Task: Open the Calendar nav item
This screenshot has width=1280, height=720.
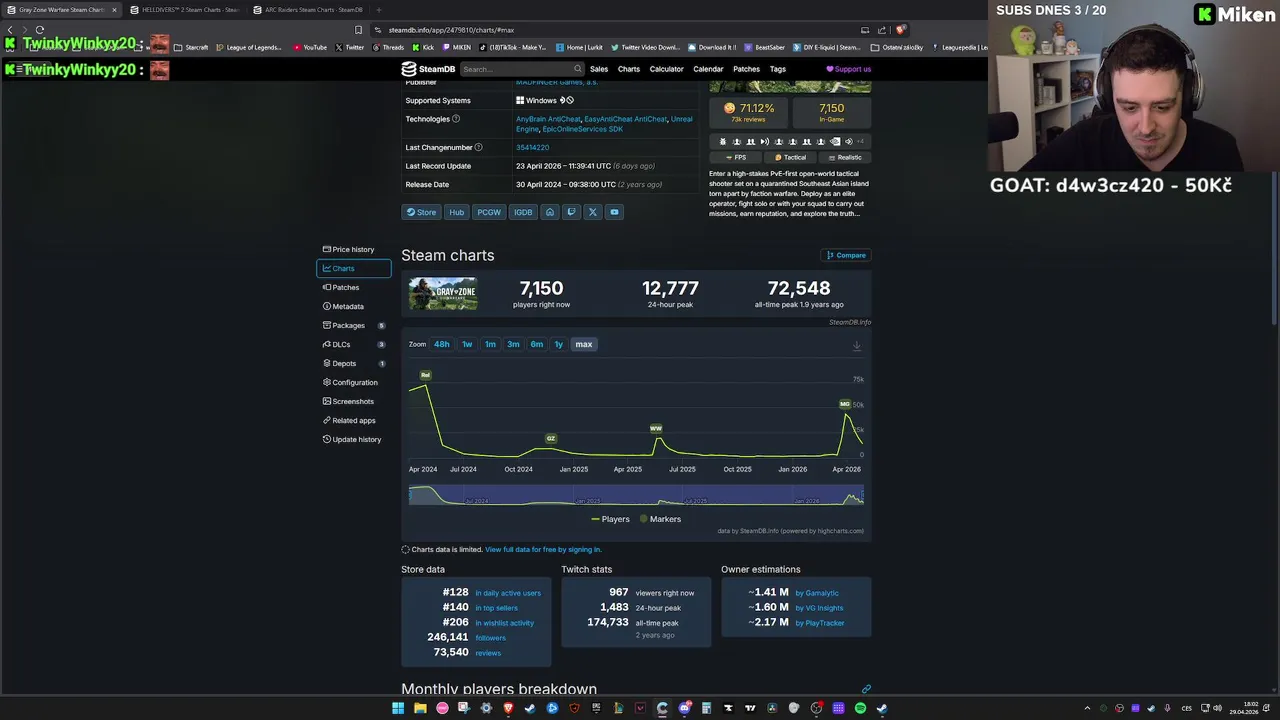Action: [708, 69]
